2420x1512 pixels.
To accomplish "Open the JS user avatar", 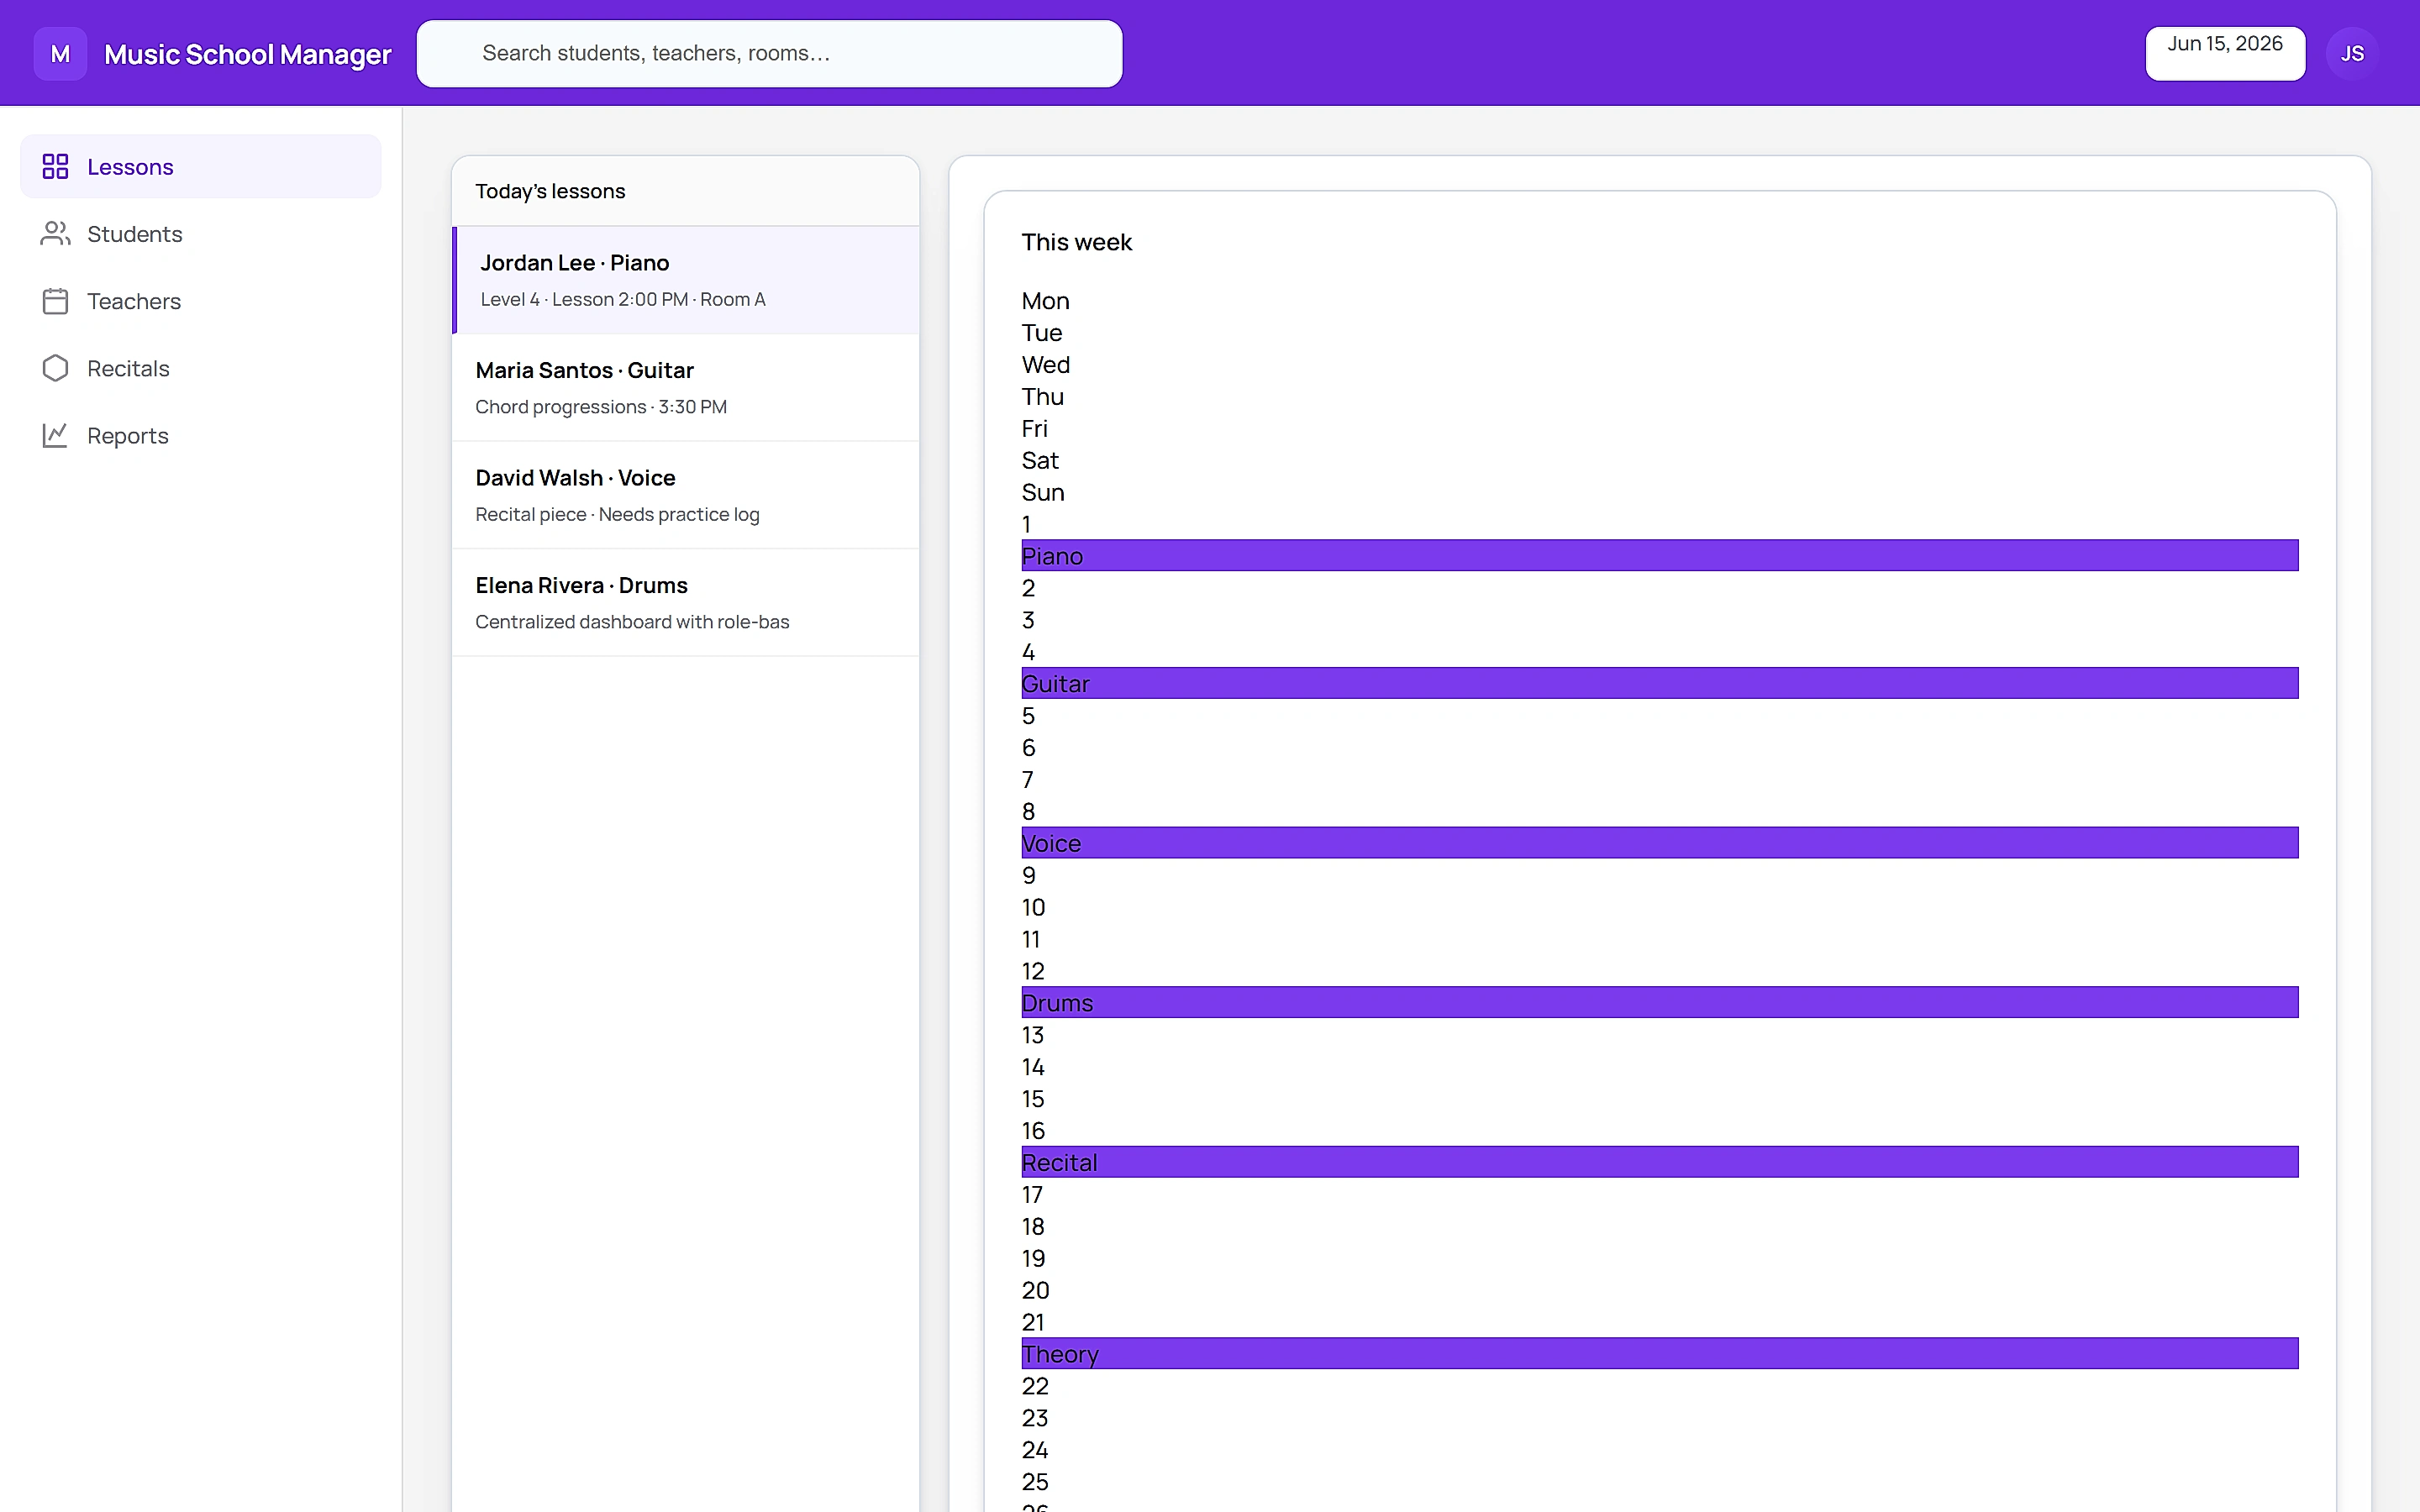I will (x=2352, y=53).
